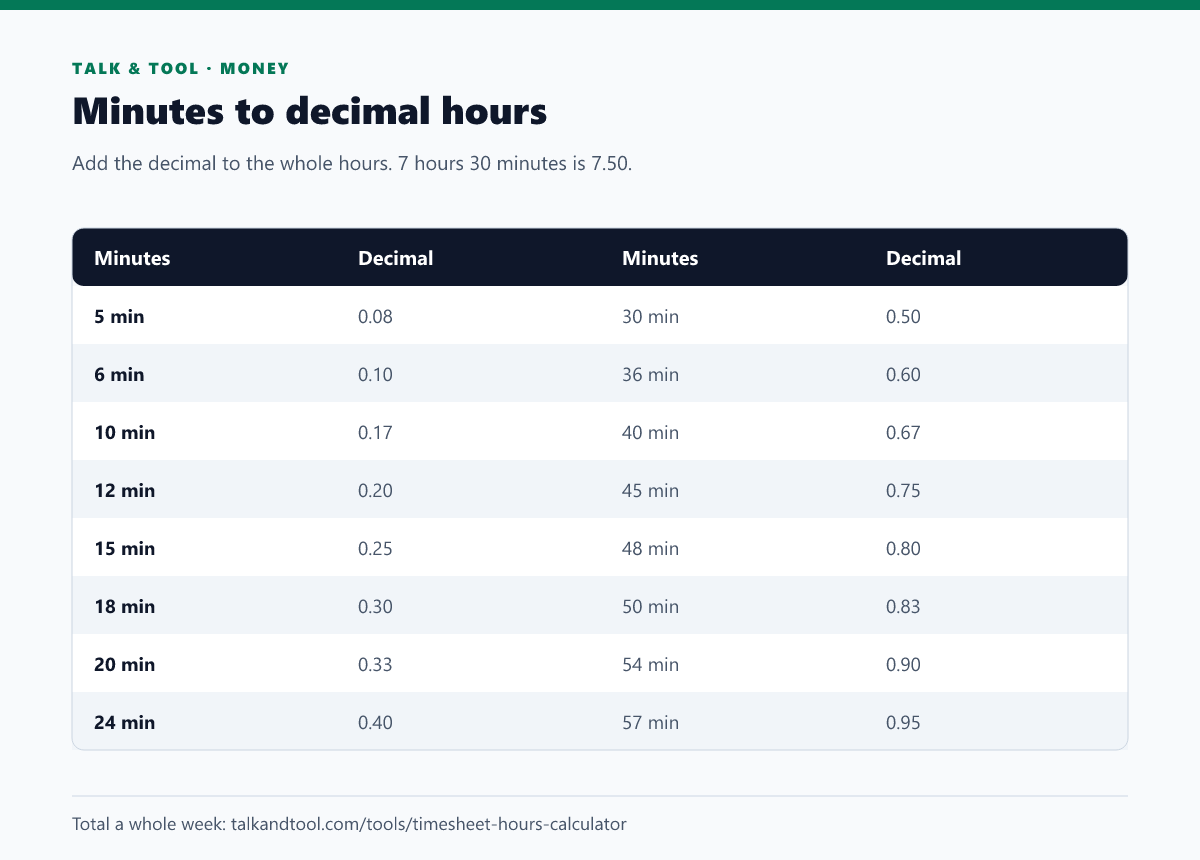Select the '18 min' cell
The image size is (1200, 860).
click(x=125, y=607)
